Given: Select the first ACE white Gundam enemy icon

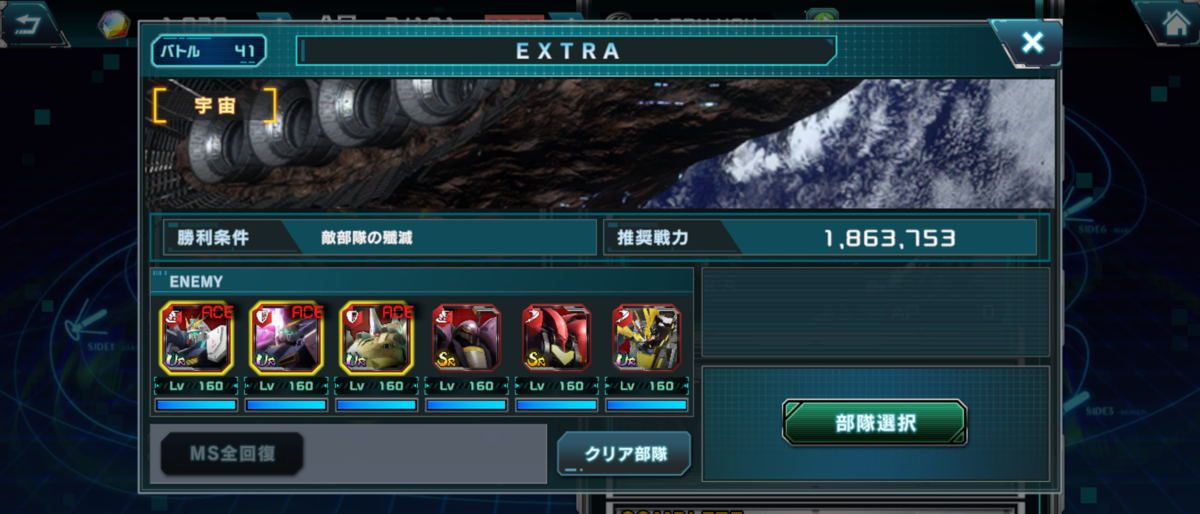Looking at the screenshot, I should pyautogui.click(x=197, y=338).
